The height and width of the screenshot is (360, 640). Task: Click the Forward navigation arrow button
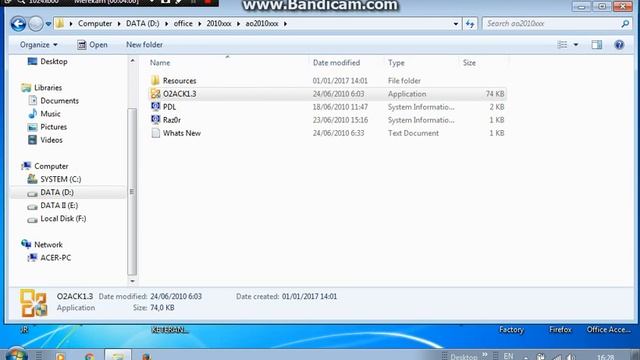36,24
